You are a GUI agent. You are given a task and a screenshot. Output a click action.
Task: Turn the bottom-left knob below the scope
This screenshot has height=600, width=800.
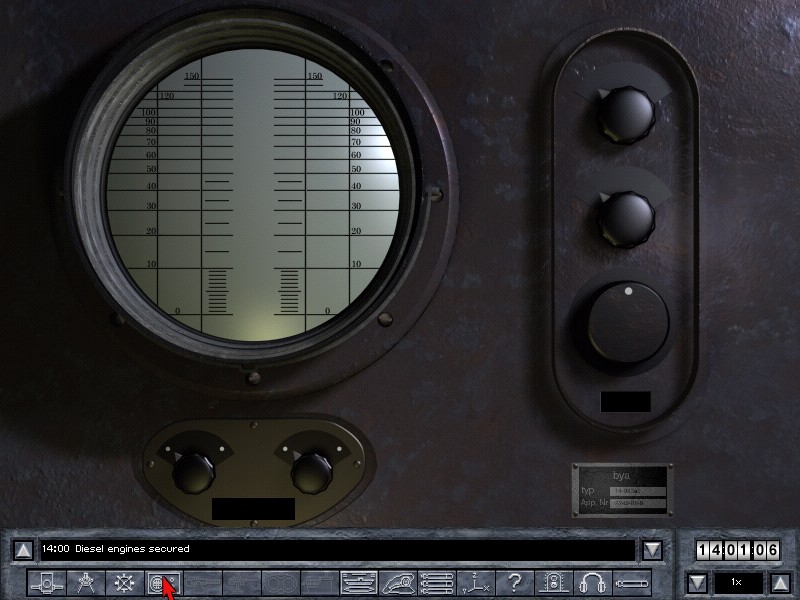(194, 468)
